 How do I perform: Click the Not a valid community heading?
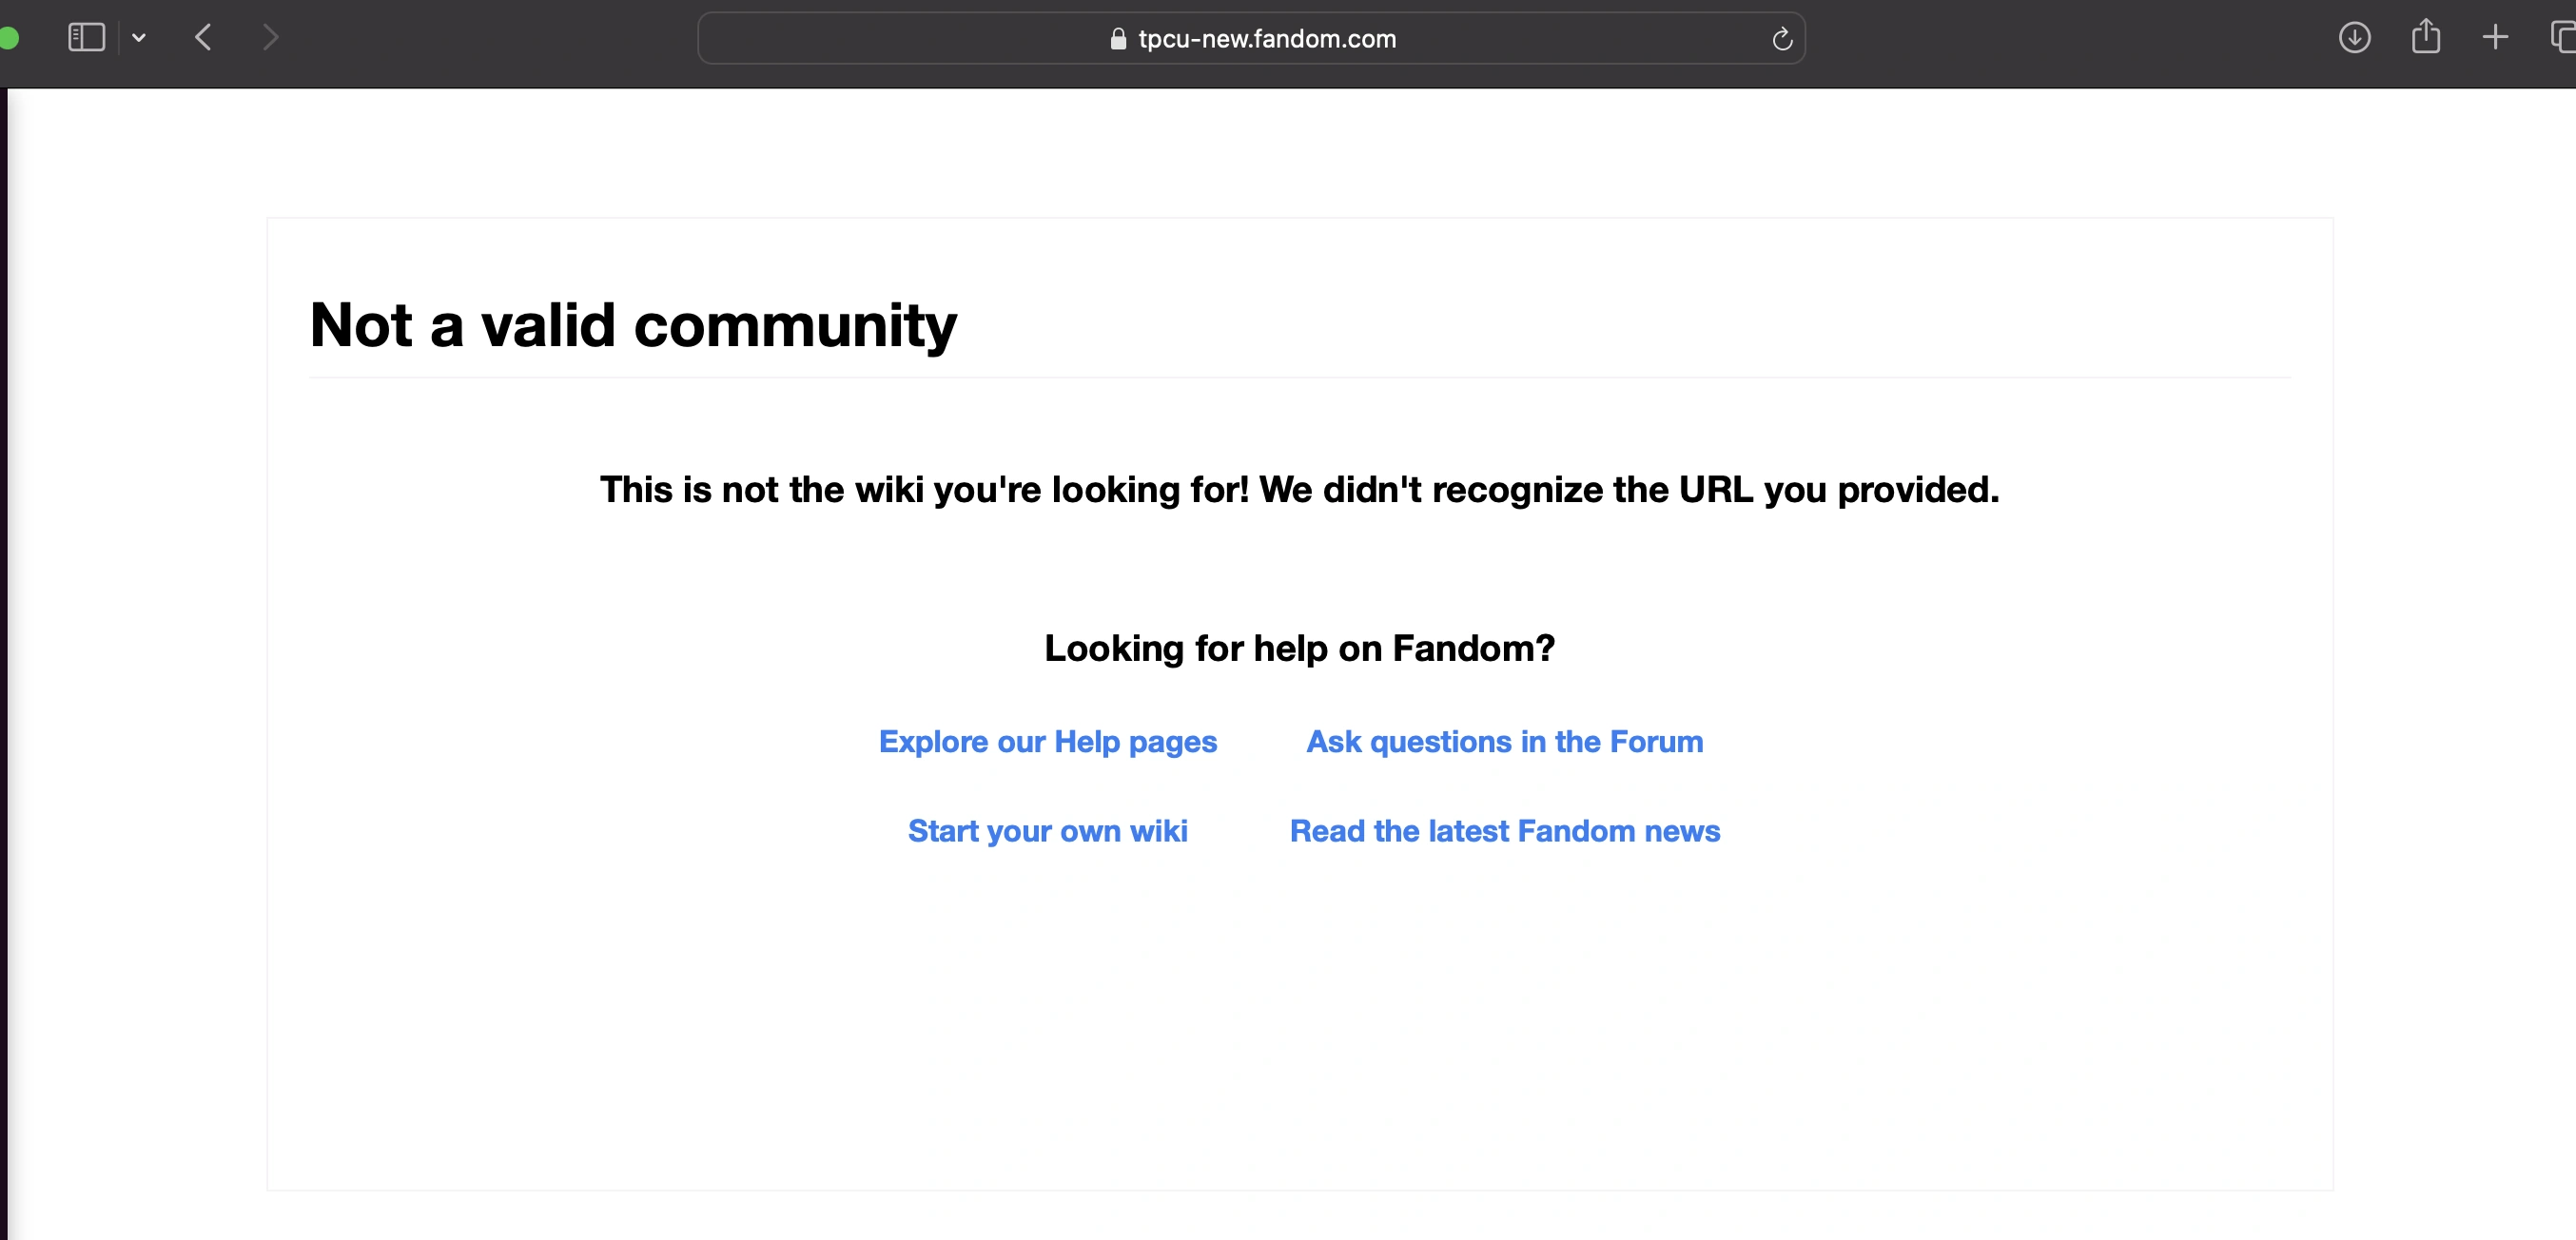(x=633, y=325)
